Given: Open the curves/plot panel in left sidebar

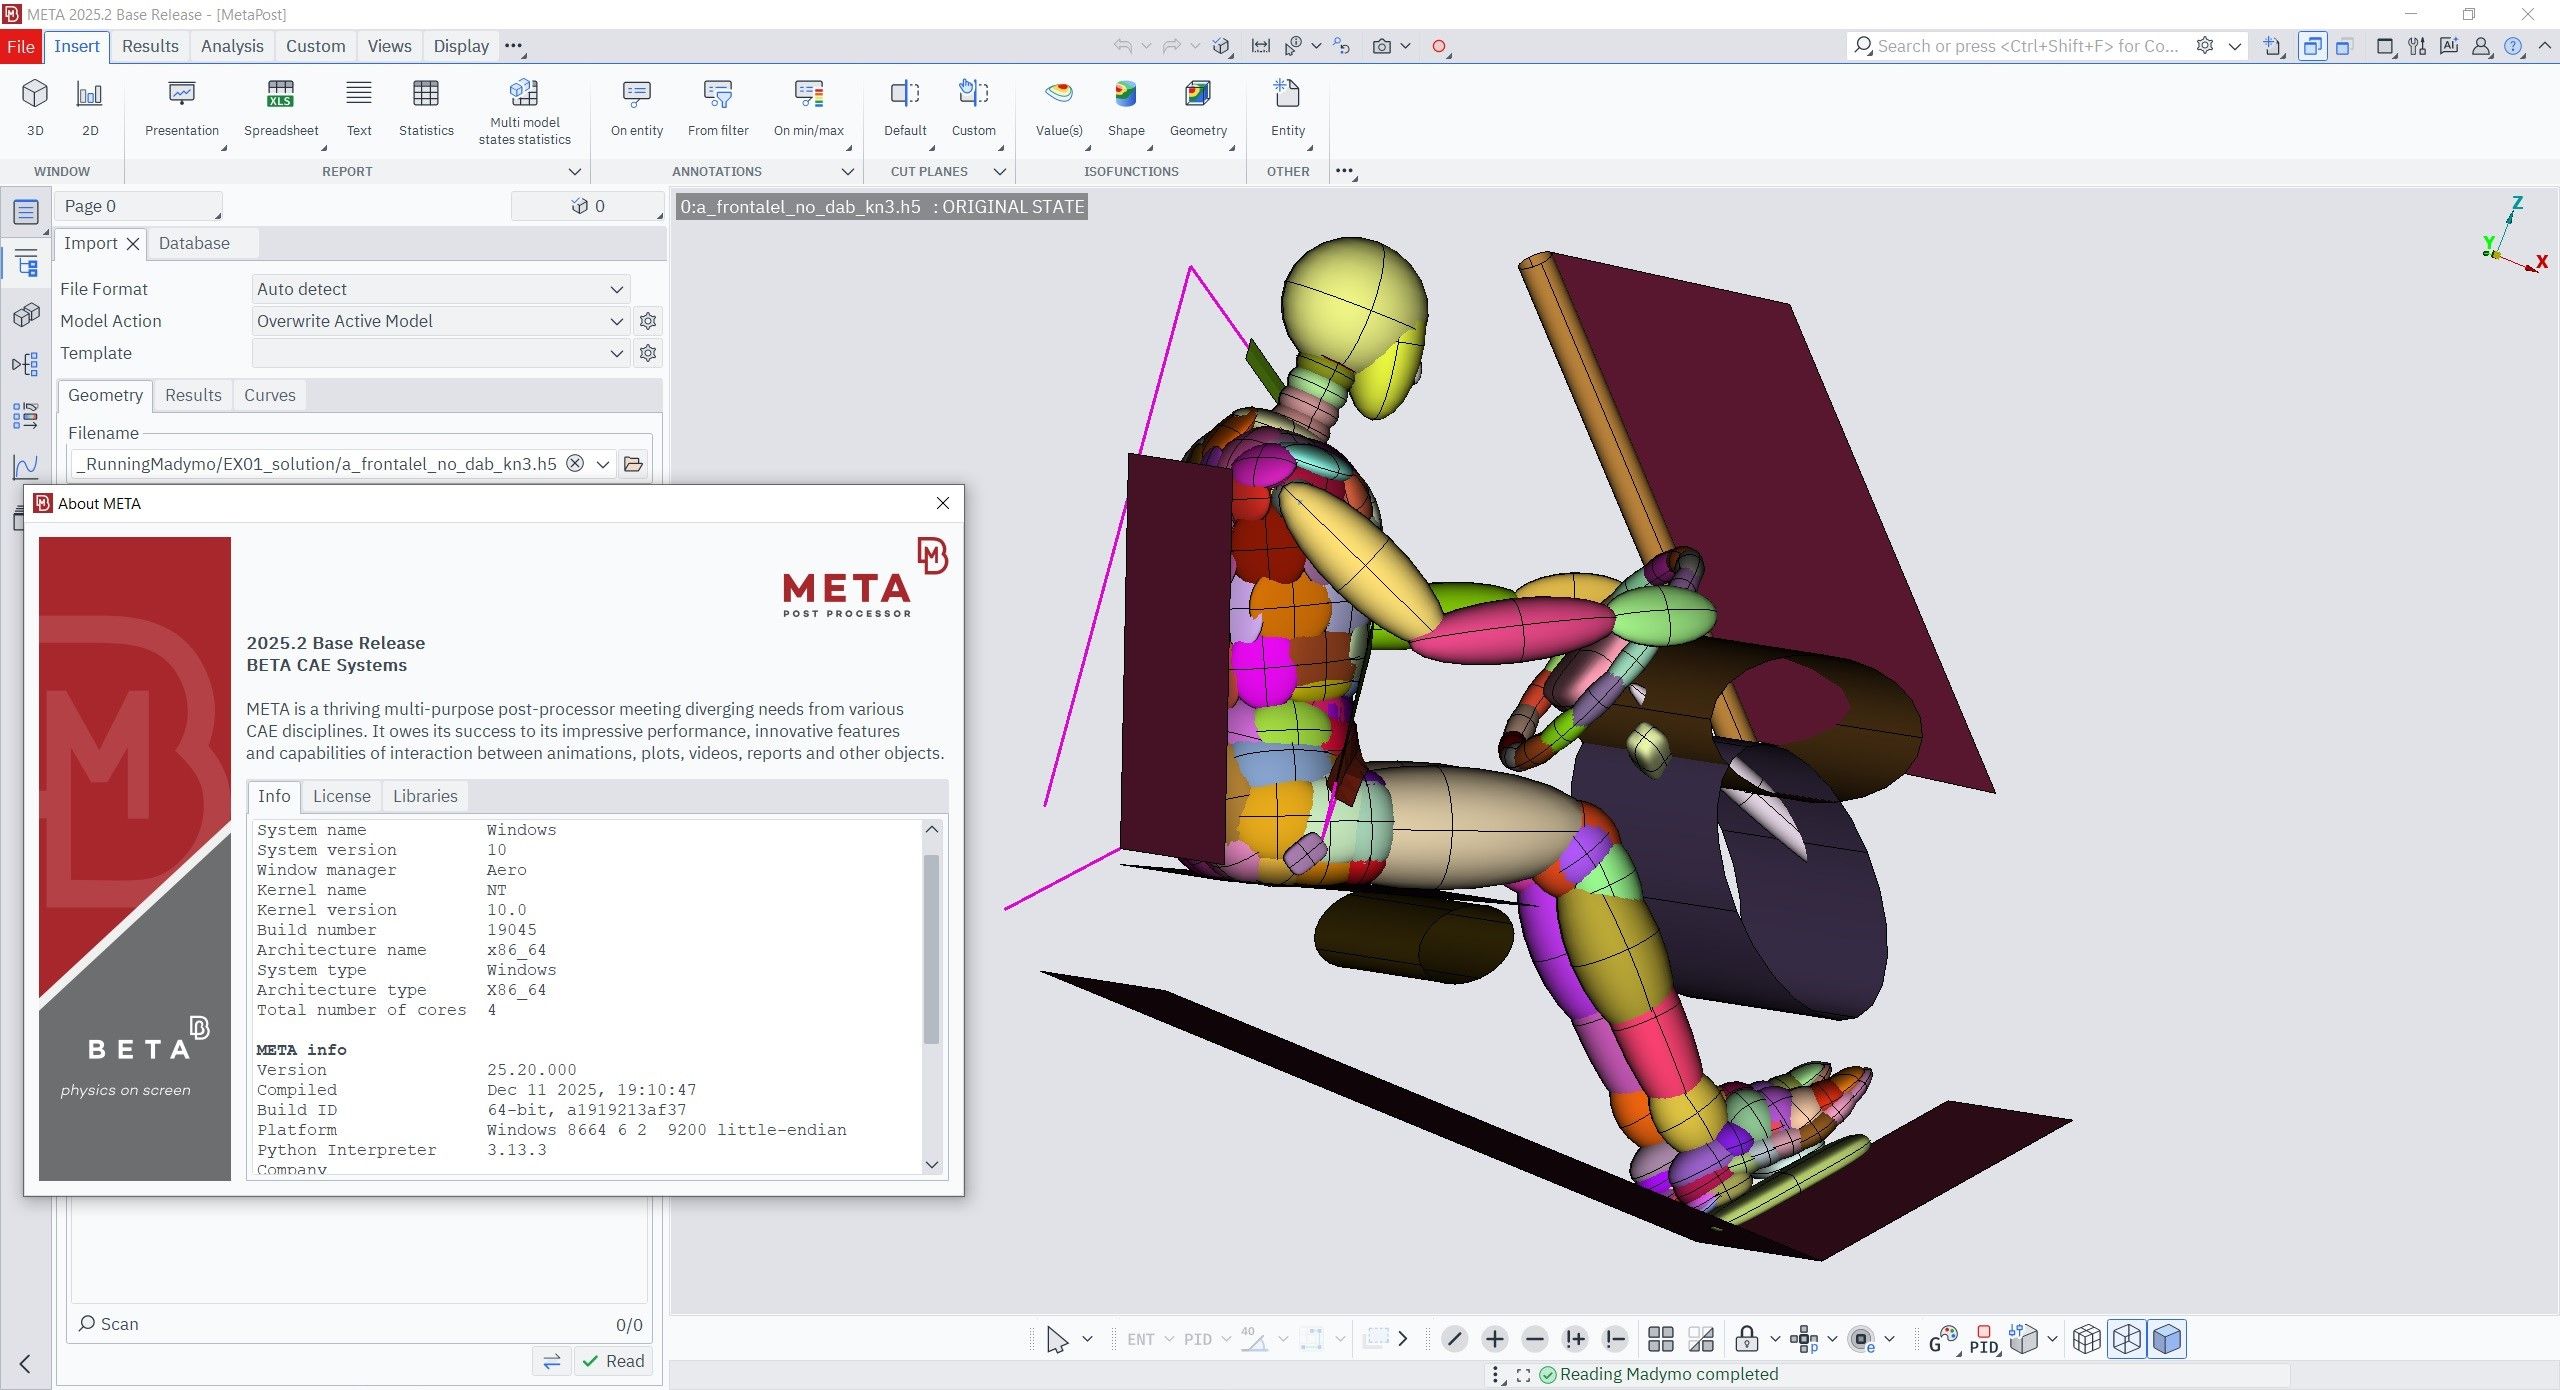Looking at the screenshot, I should tap(25, 466).
